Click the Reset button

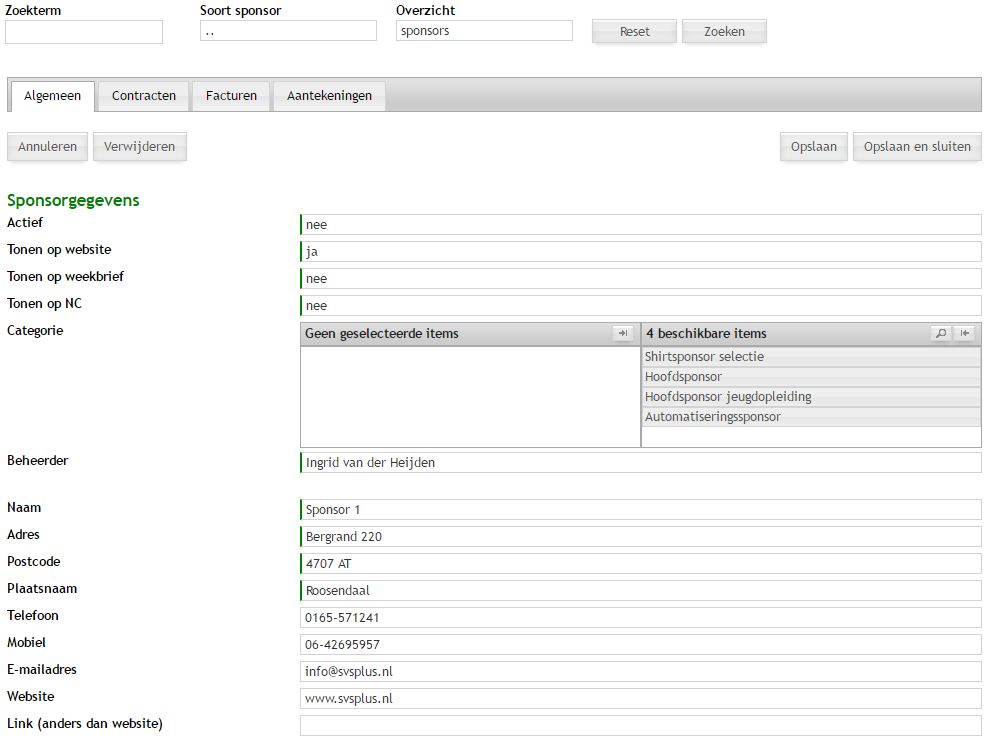click(634, 32)
